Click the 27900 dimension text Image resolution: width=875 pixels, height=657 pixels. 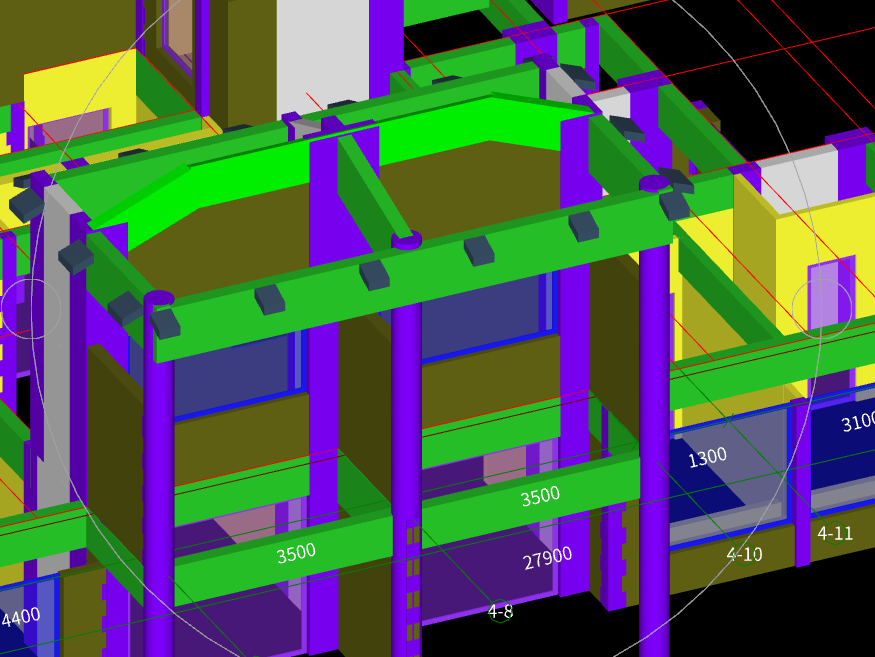(x=547, y=558)
